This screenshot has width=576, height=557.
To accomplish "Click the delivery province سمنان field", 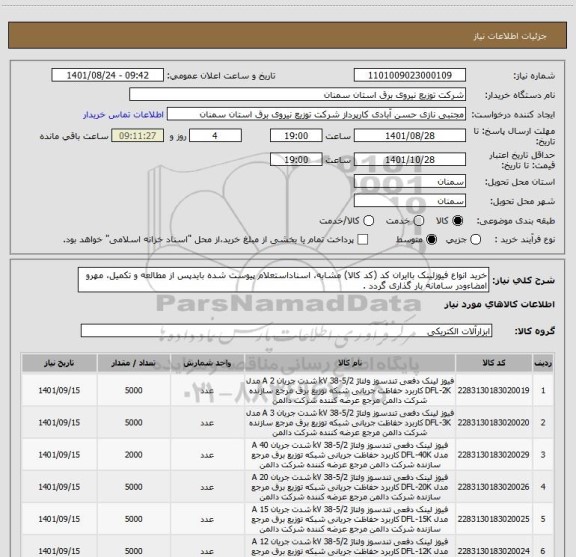I will (410, 182).
